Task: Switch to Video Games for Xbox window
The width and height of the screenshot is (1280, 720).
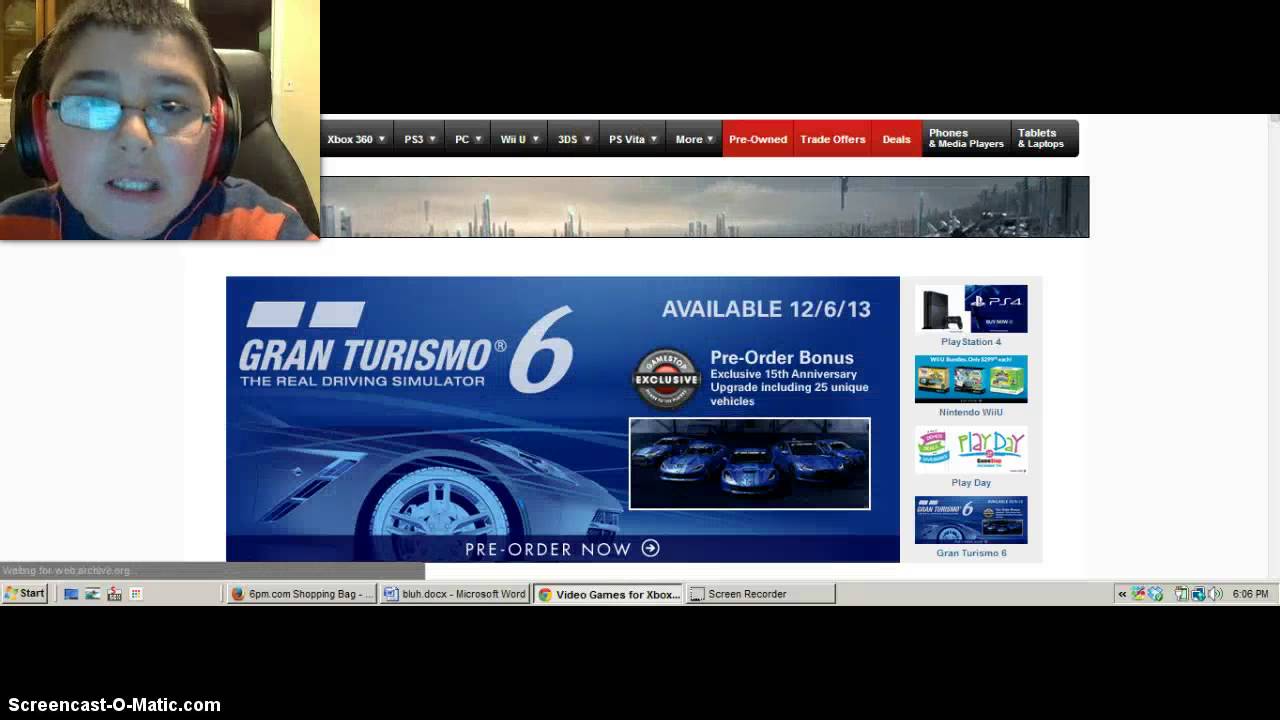Action: tap(608, 594)
